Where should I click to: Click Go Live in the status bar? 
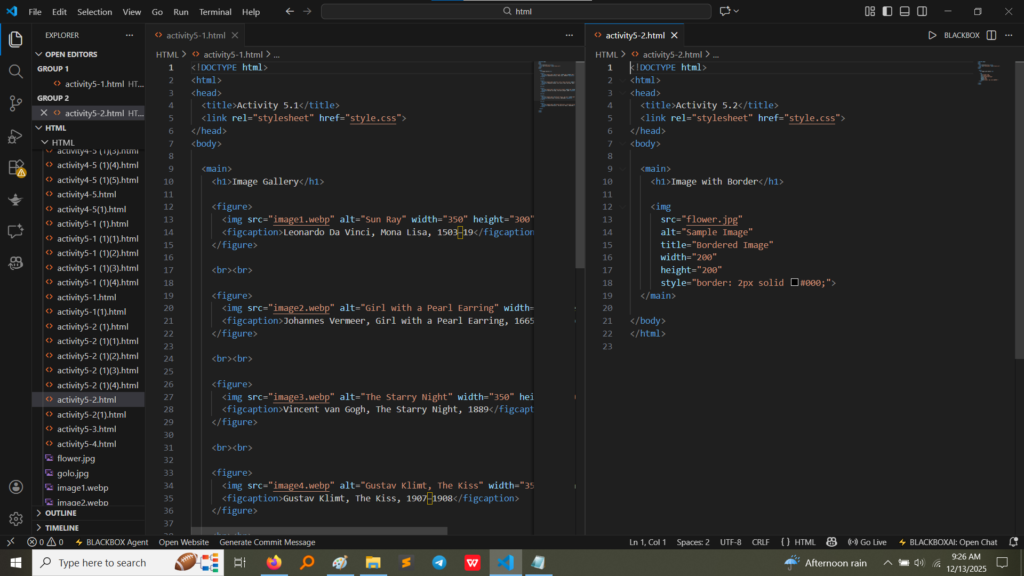tap(866, 542)
